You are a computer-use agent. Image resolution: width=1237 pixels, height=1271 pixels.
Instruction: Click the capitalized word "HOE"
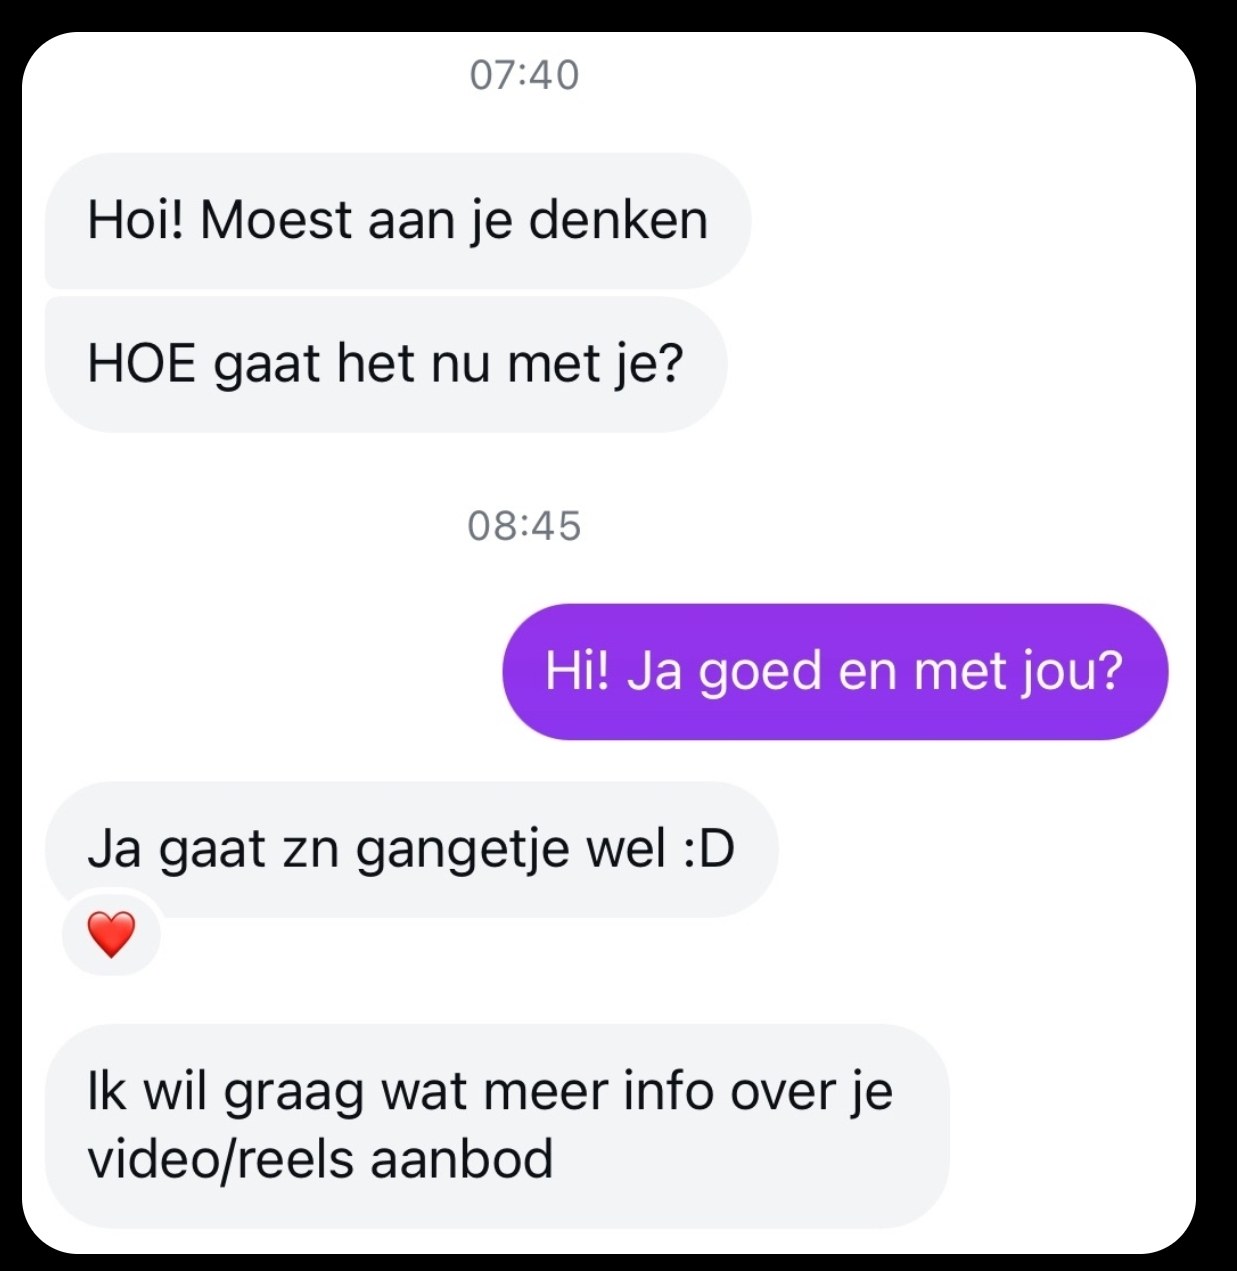[141, 364]
